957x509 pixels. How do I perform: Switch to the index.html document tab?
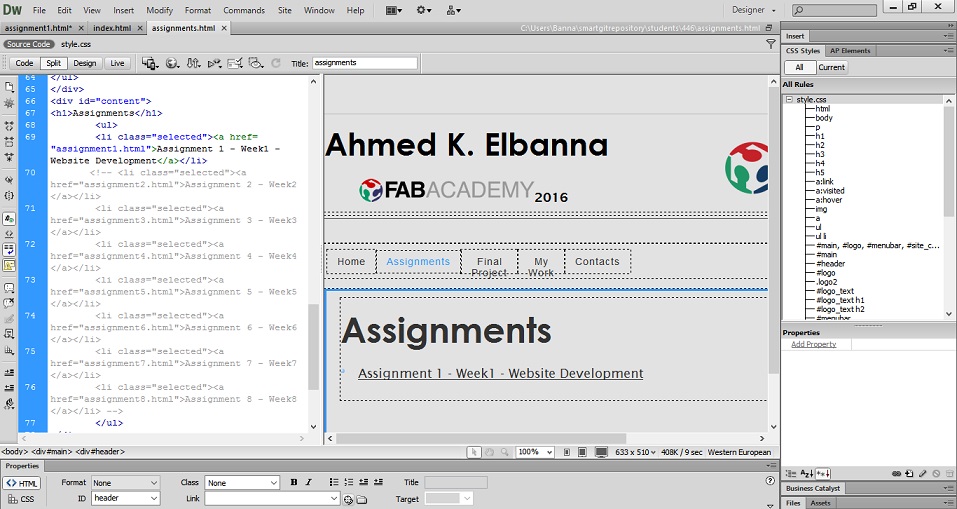(x=112, y=28)
